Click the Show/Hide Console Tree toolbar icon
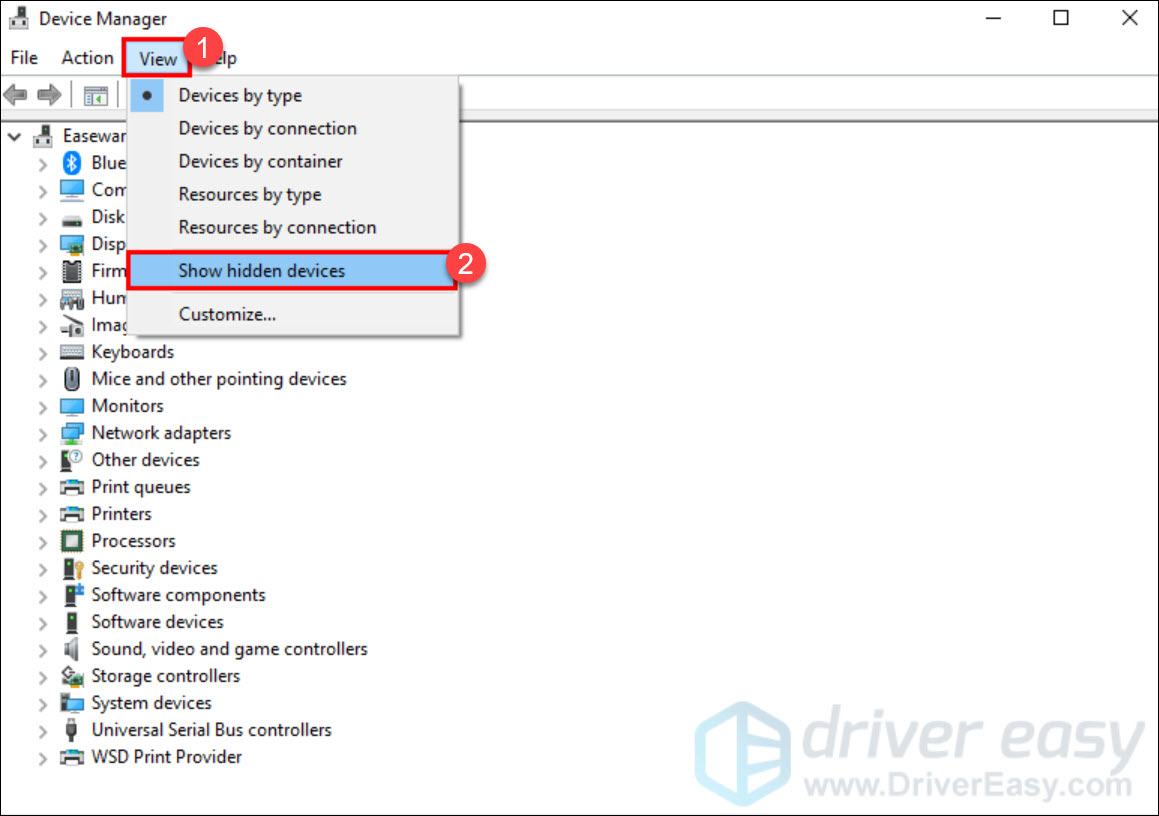 tap(95, 94)
